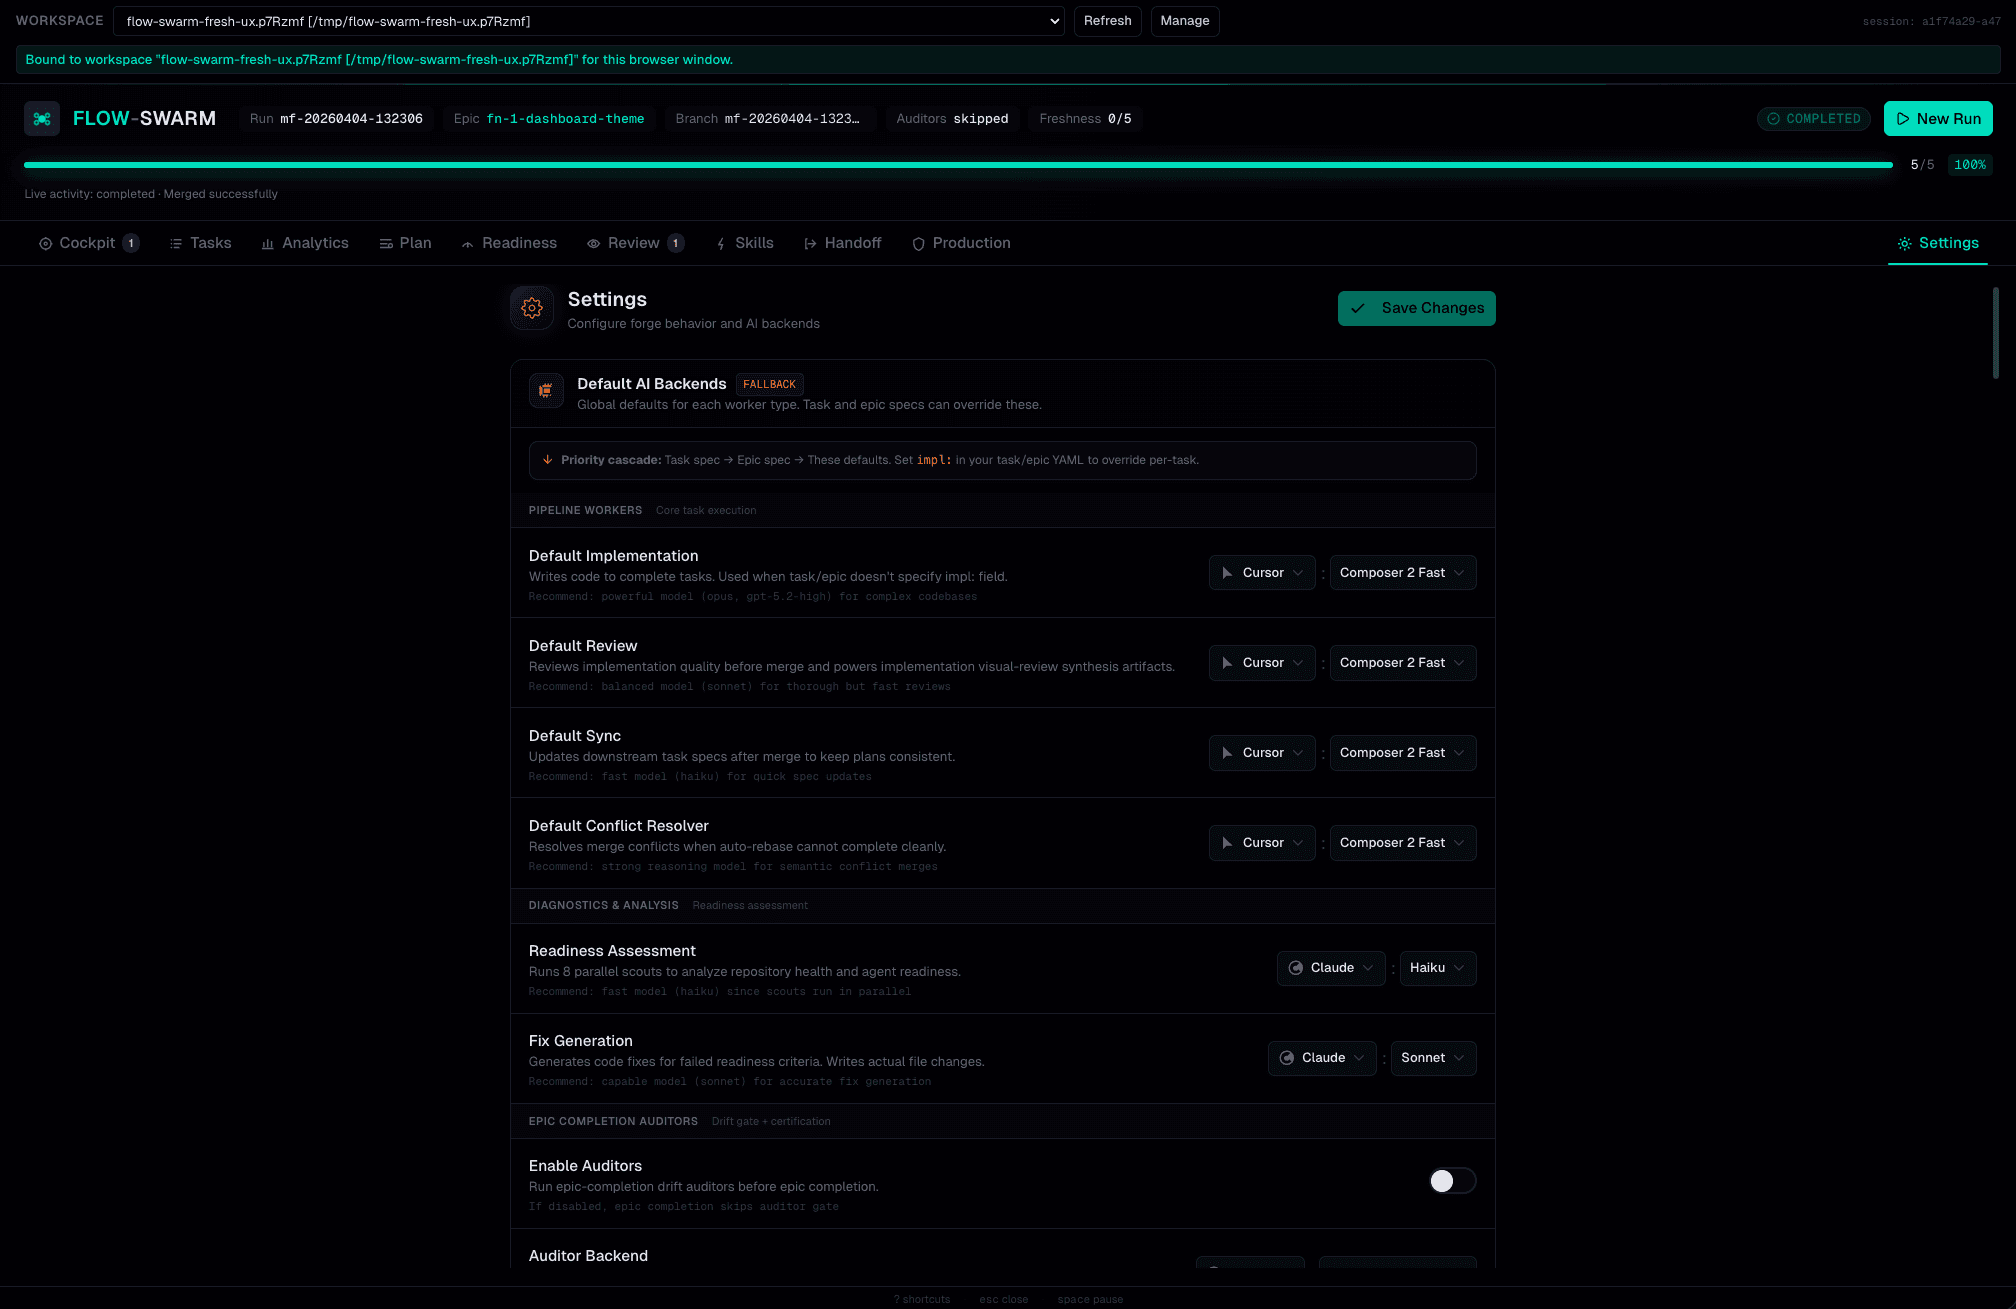2016x1309 pixels.
Task: Open Readiness Assessment Haiku model dropdown
Action: tap(1438, 968)
